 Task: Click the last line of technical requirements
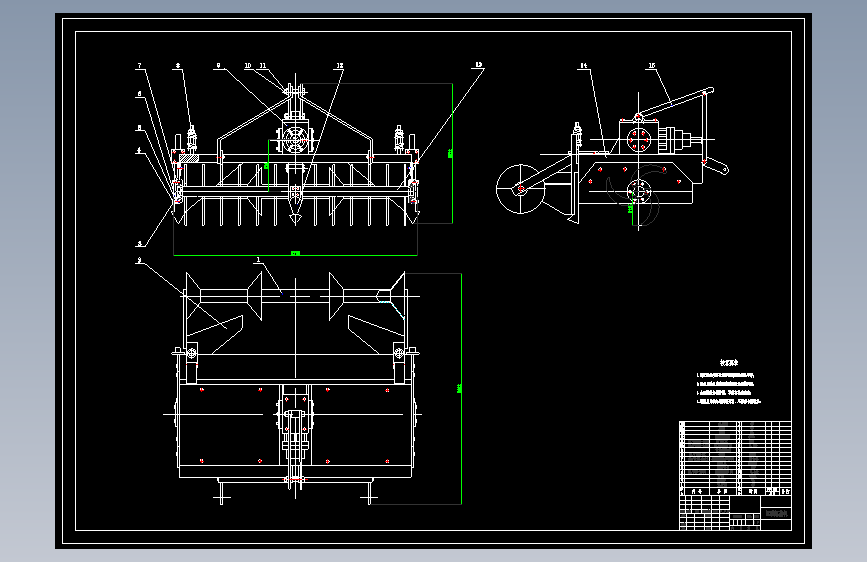coord(729,402)
